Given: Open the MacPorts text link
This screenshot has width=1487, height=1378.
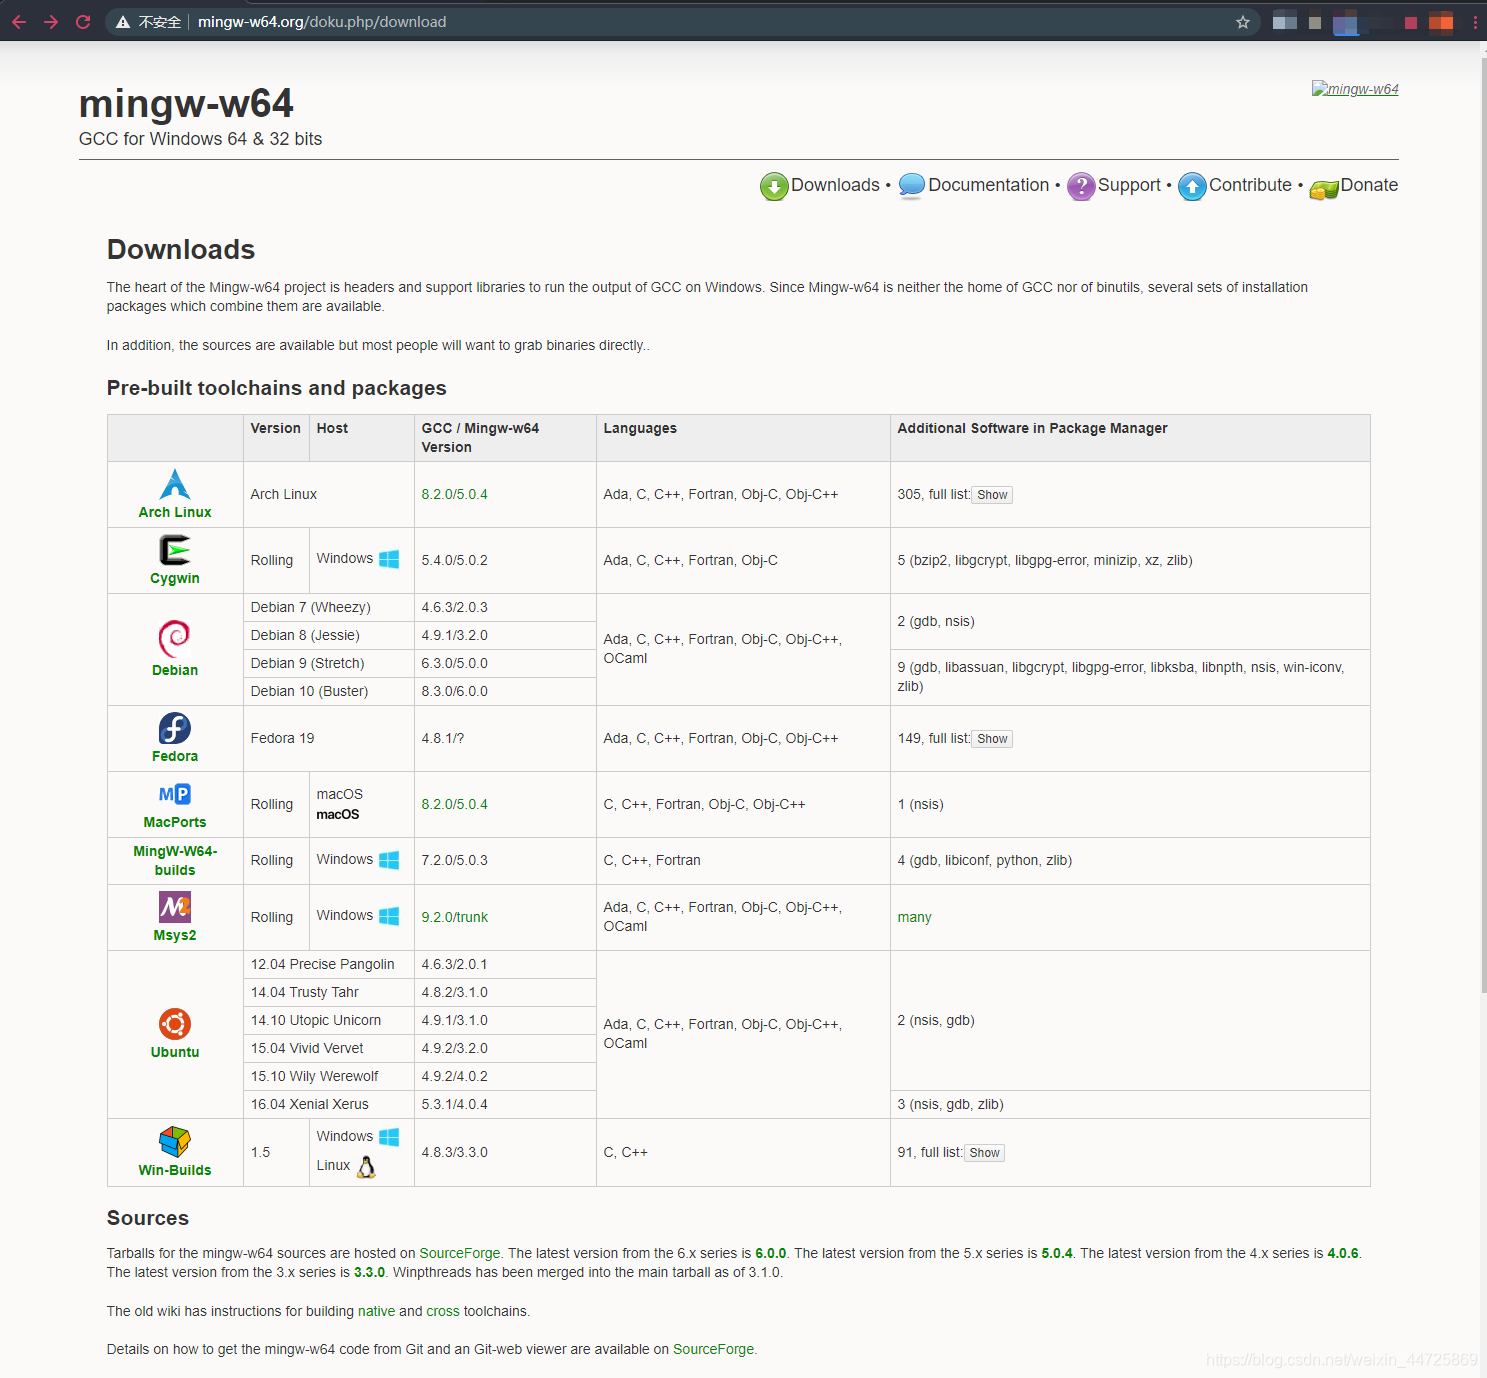Looking at the screenshot, I should tap(175, 822).
